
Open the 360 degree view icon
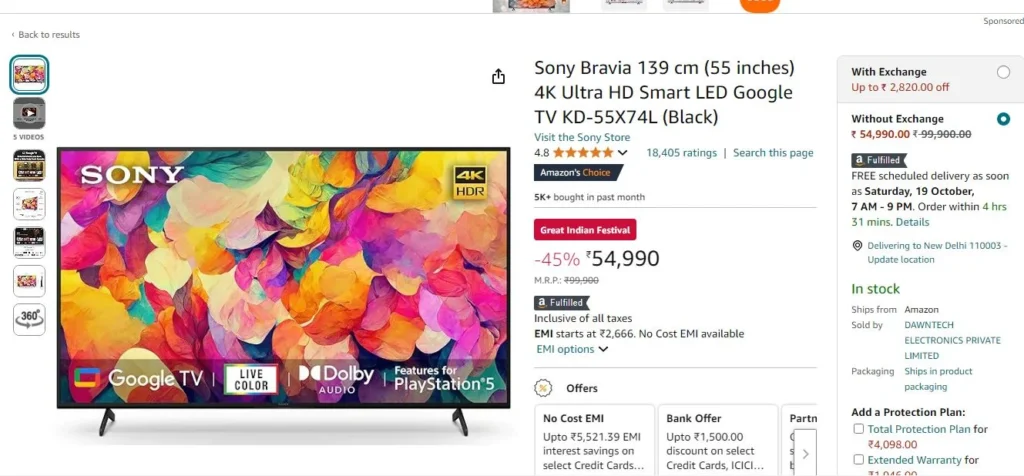[x=29, y=319]
